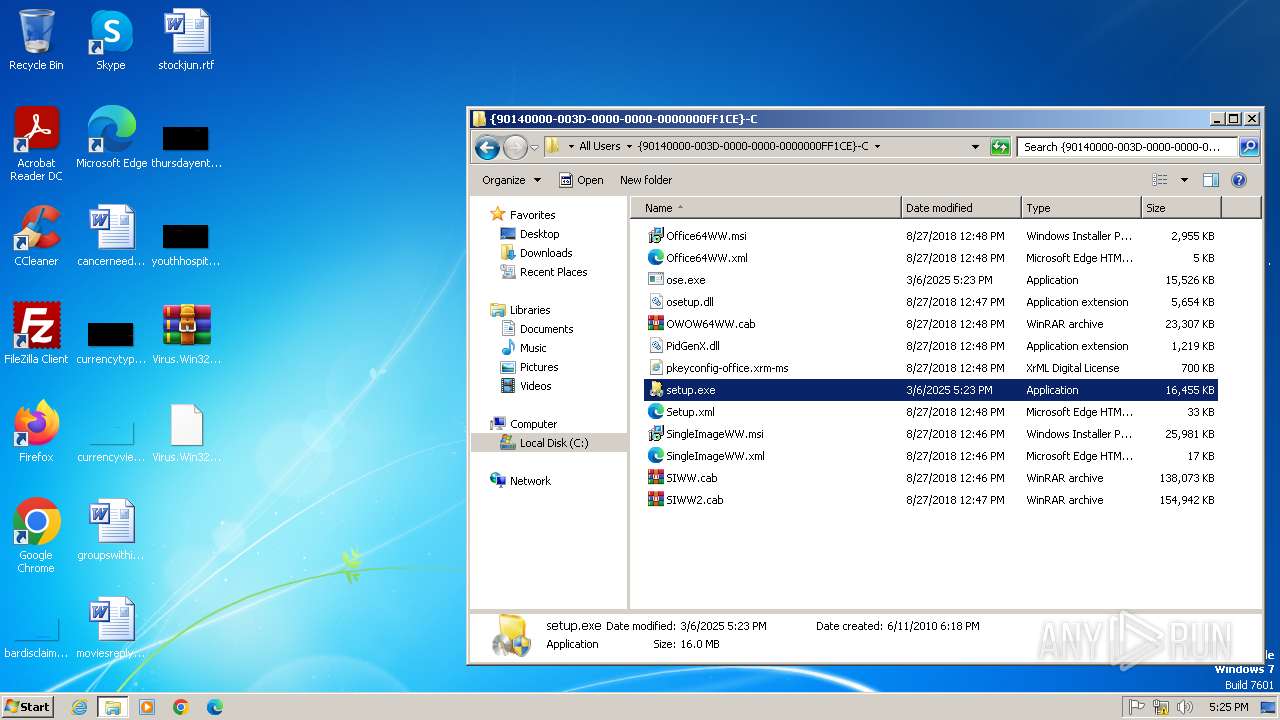Viewport: 1280px width, 720px height.
Task: Select setup.exe file row
Action: 931,390
